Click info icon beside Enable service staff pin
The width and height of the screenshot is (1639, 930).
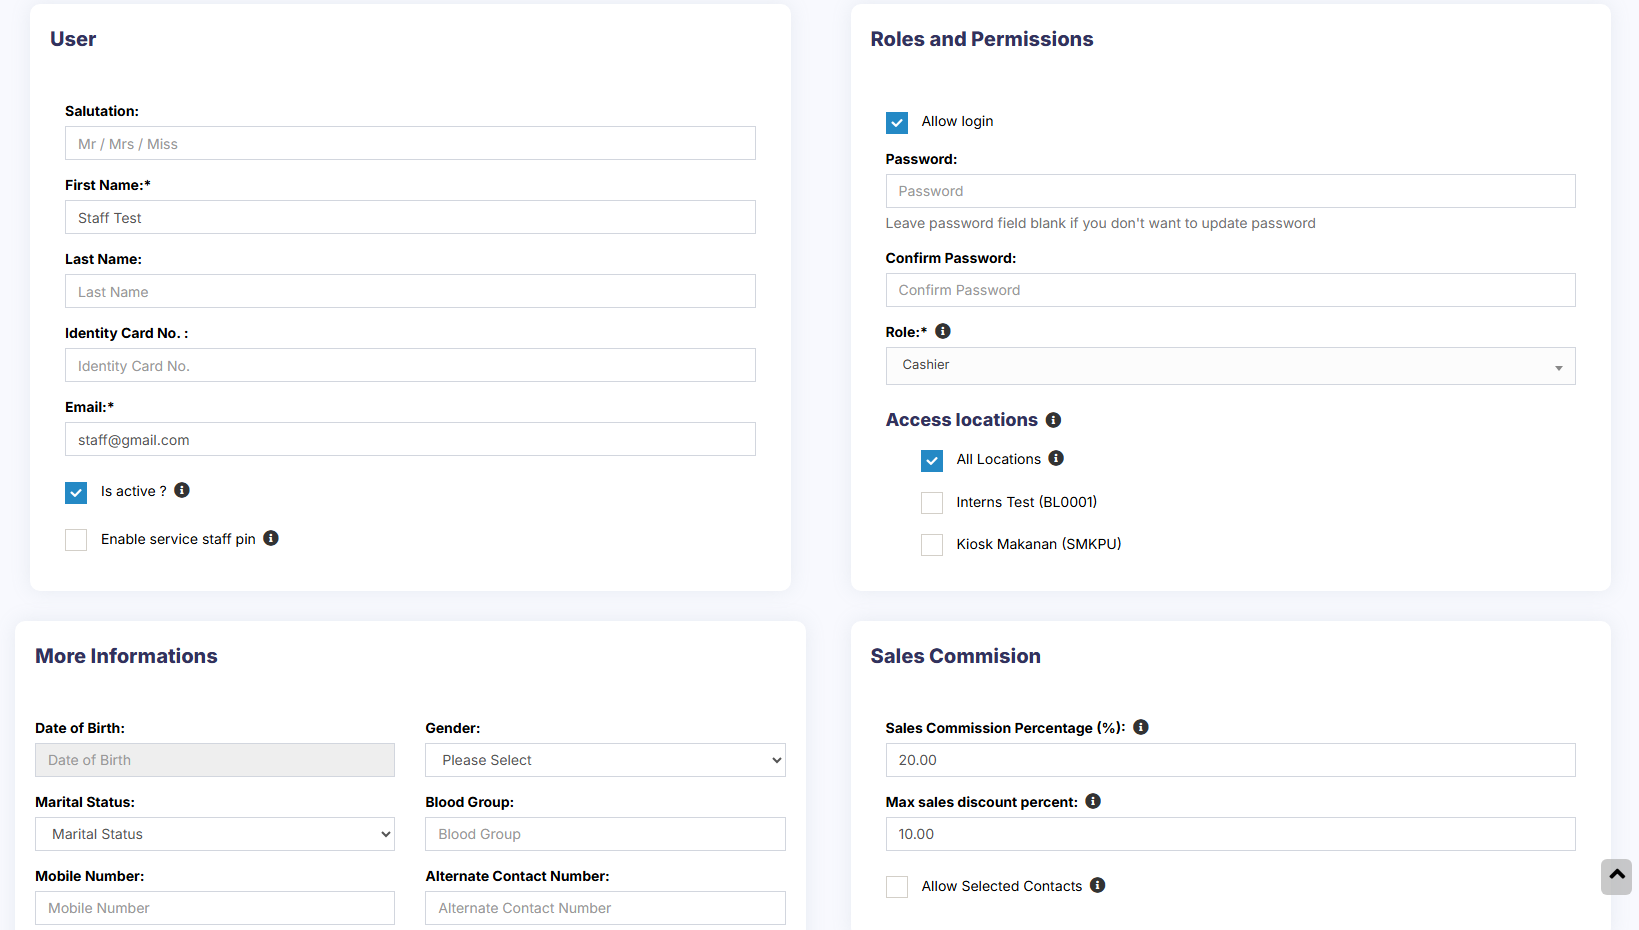[x=271, y=538]
